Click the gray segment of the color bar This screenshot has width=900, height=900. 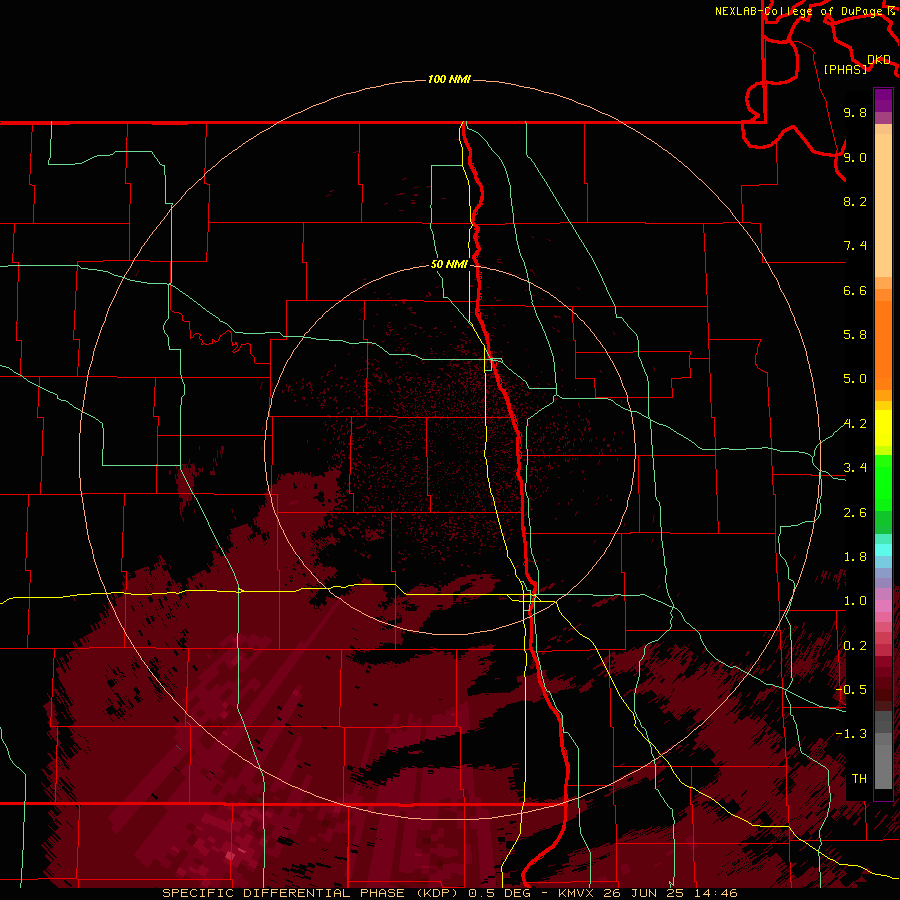click(x=883, y=750)
